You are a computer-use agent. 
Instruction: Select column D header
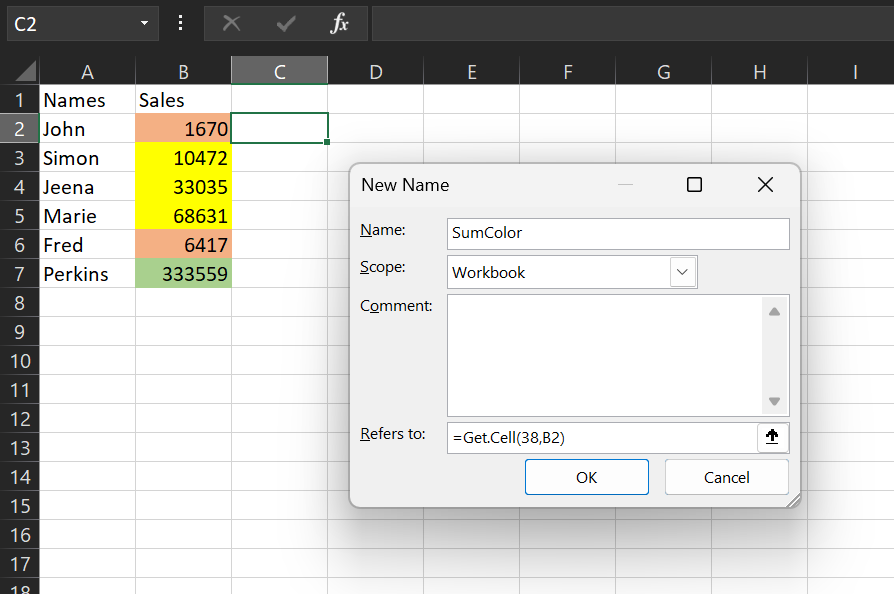point(375,71)
